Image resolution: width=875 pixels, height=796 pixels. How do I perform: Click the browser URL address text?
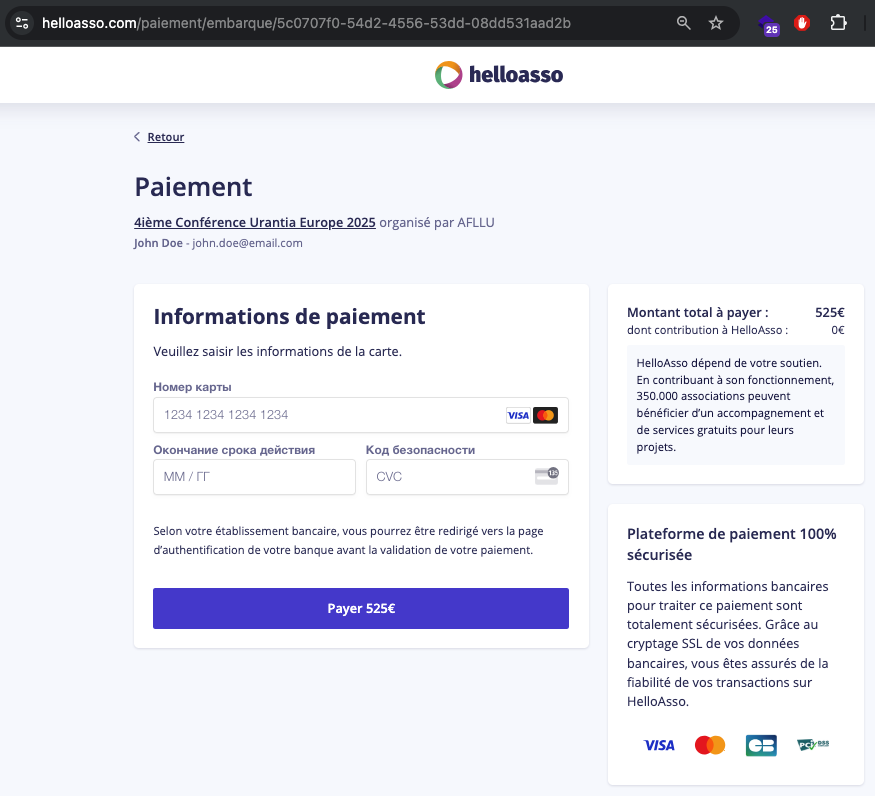point(306,23)
